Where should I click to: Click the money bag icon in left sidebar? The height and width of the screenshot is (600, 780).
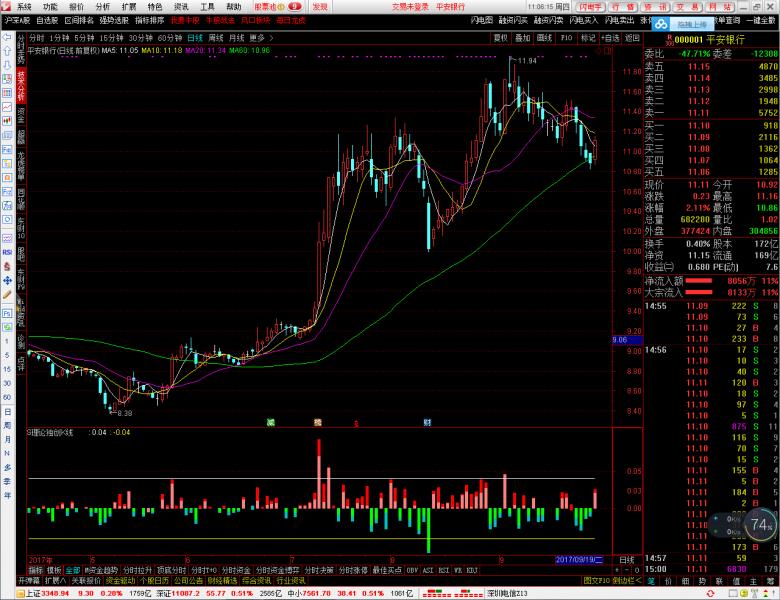7,266
